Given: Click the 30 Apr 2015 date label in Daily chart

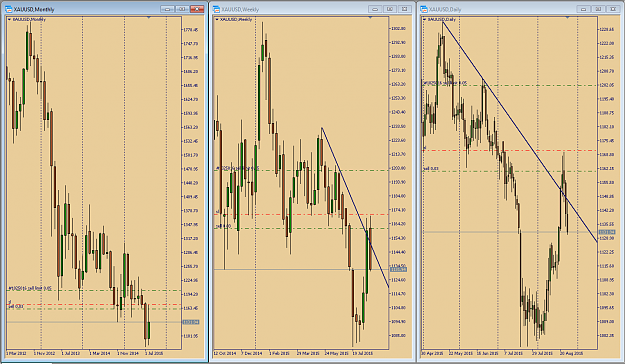Looking at the screenshot, I should pos(432,353).
